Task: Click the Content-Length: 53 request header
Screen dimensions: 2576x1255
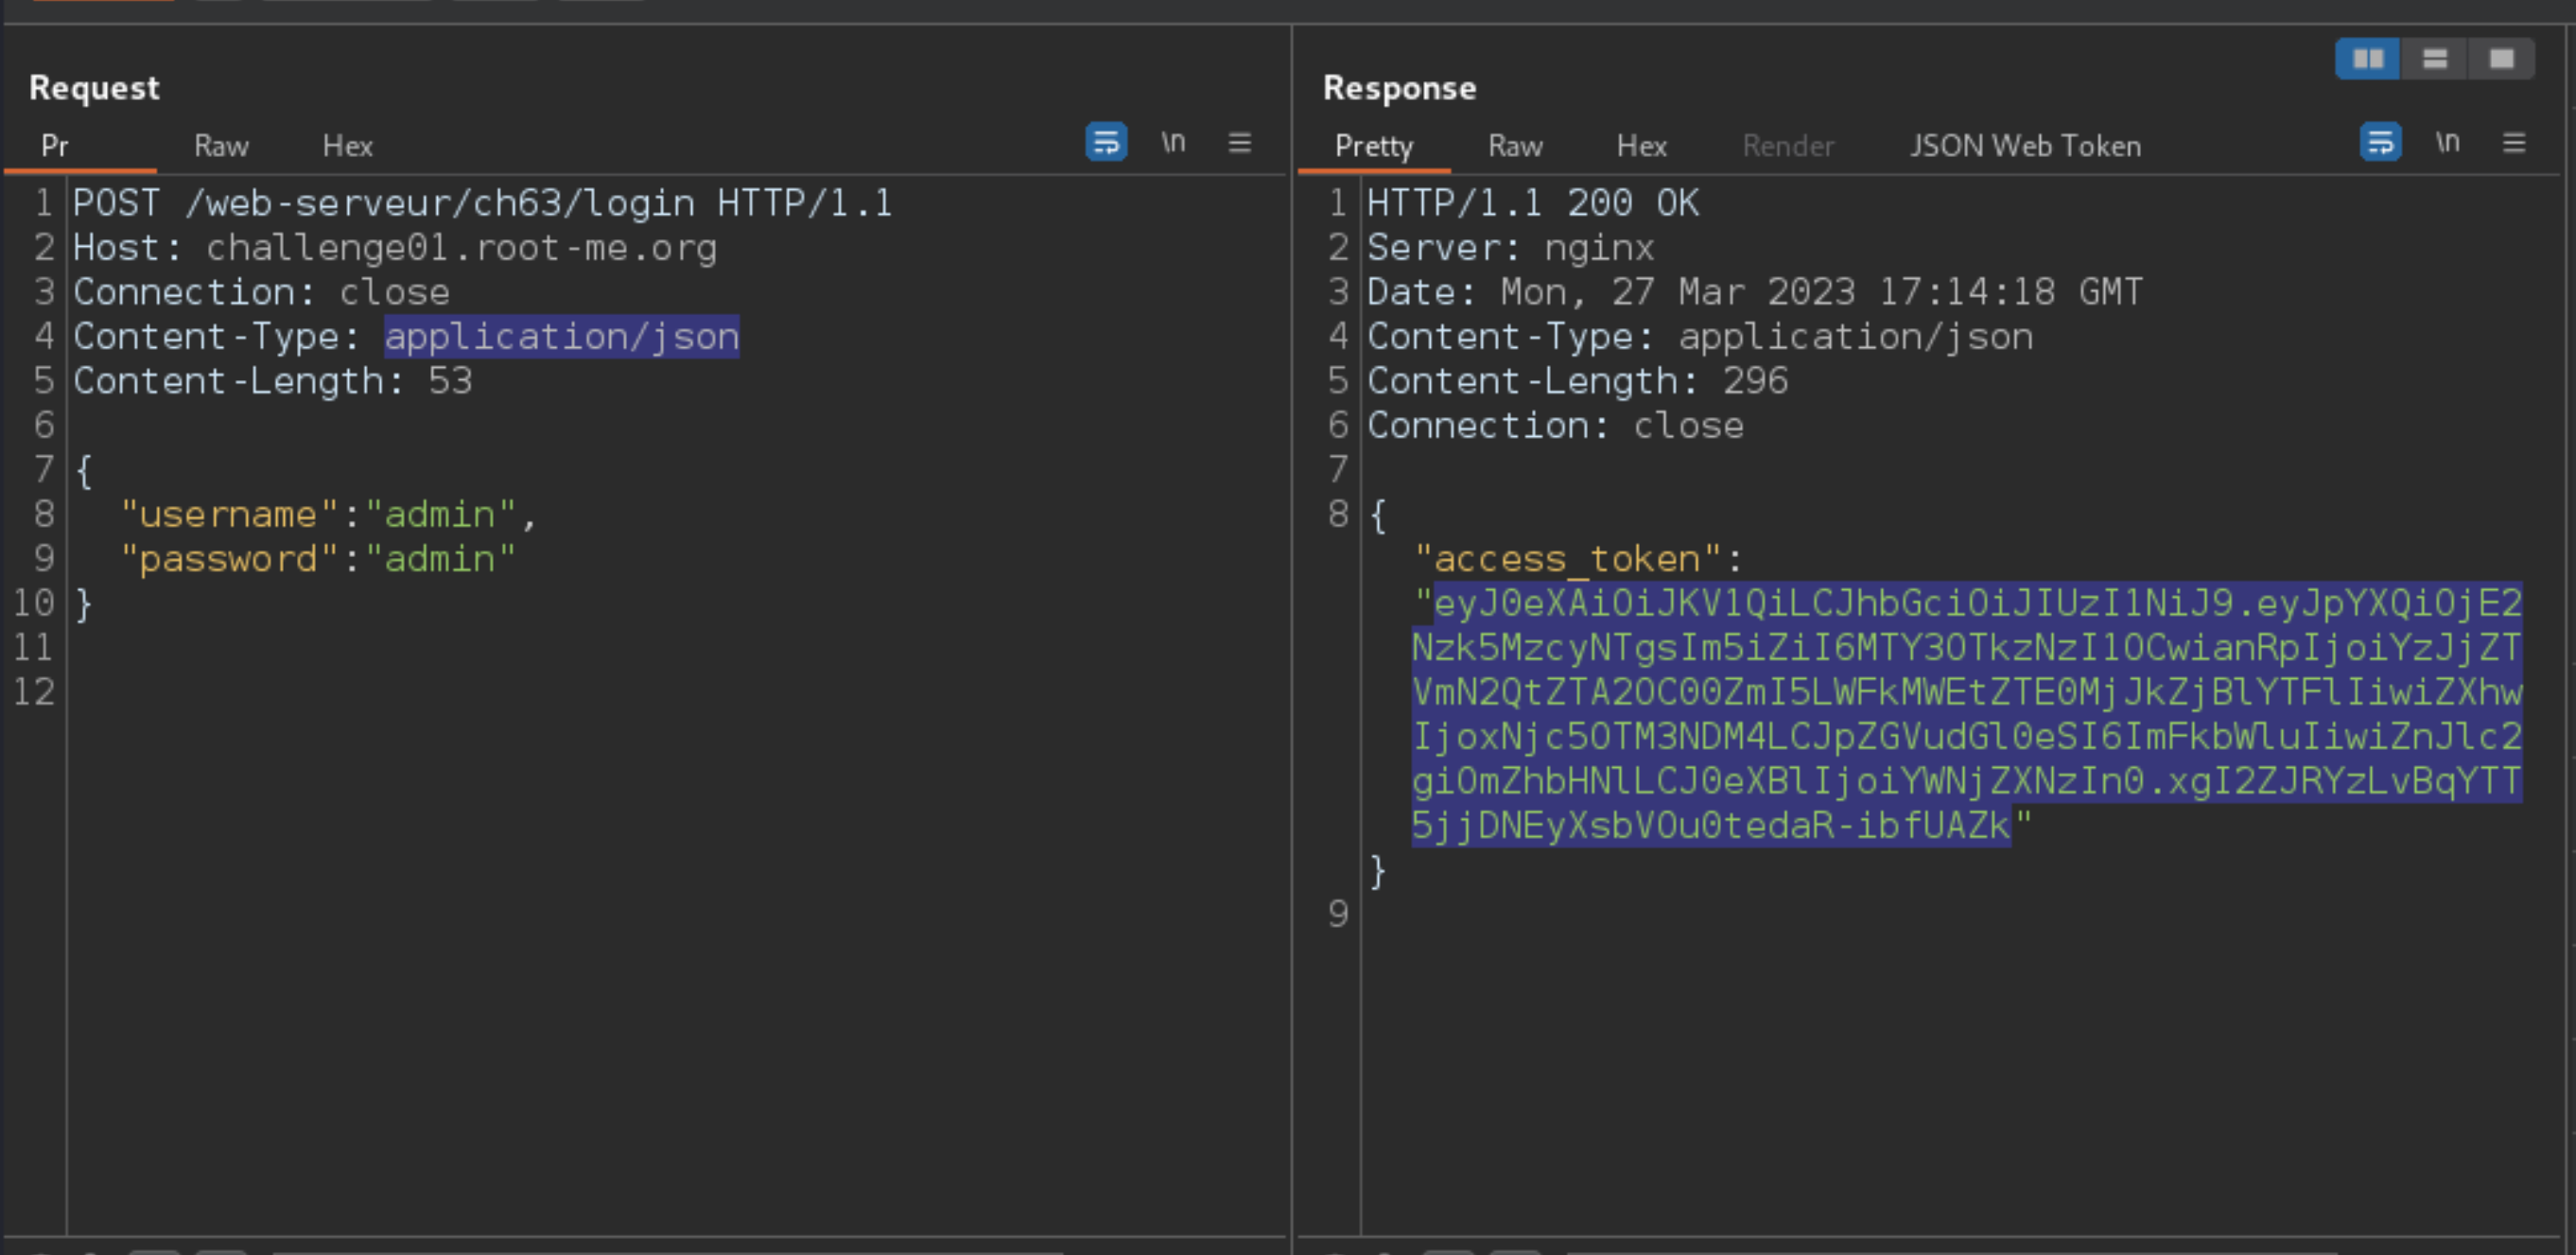Action: click(x=272, y=381)
